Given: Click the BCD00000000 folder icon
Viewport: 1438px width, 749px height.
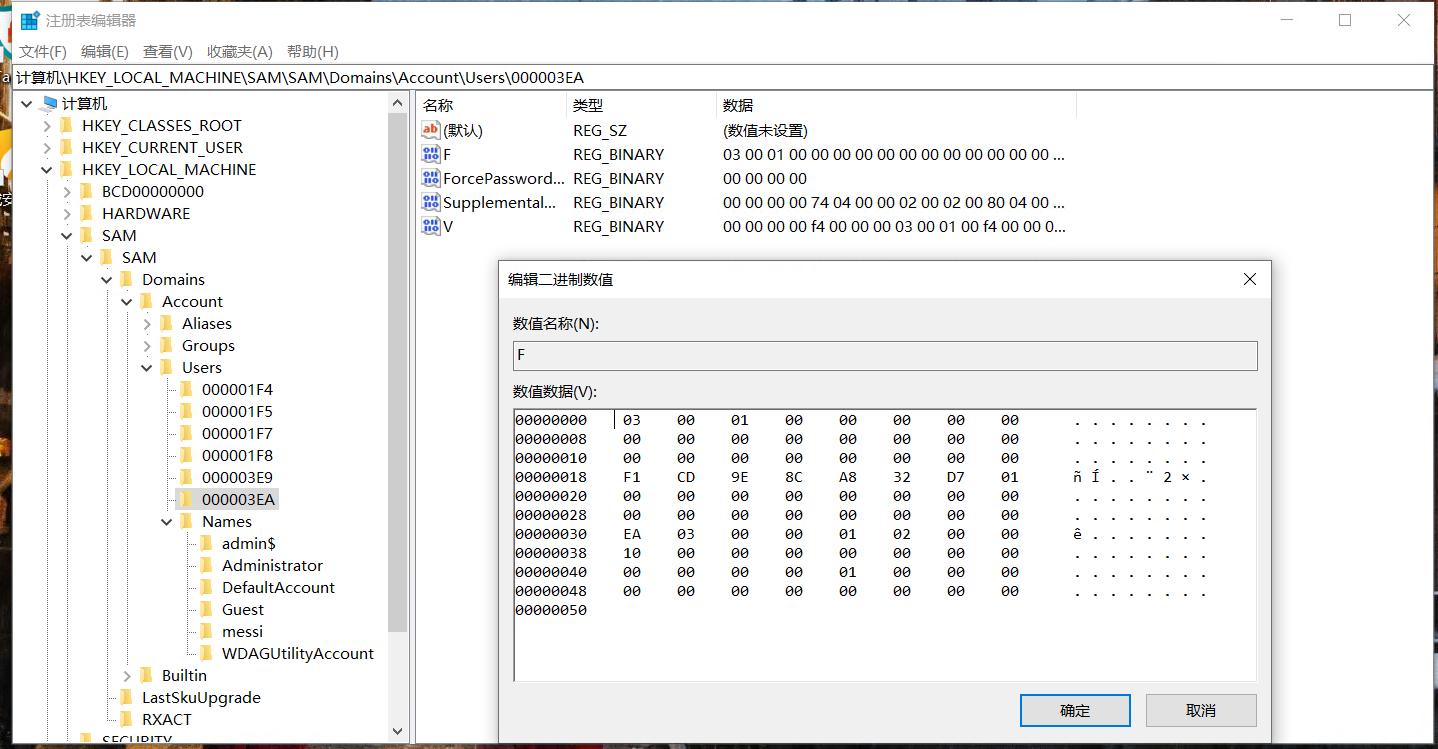Looking at the screenshot, I should [87, 191].
